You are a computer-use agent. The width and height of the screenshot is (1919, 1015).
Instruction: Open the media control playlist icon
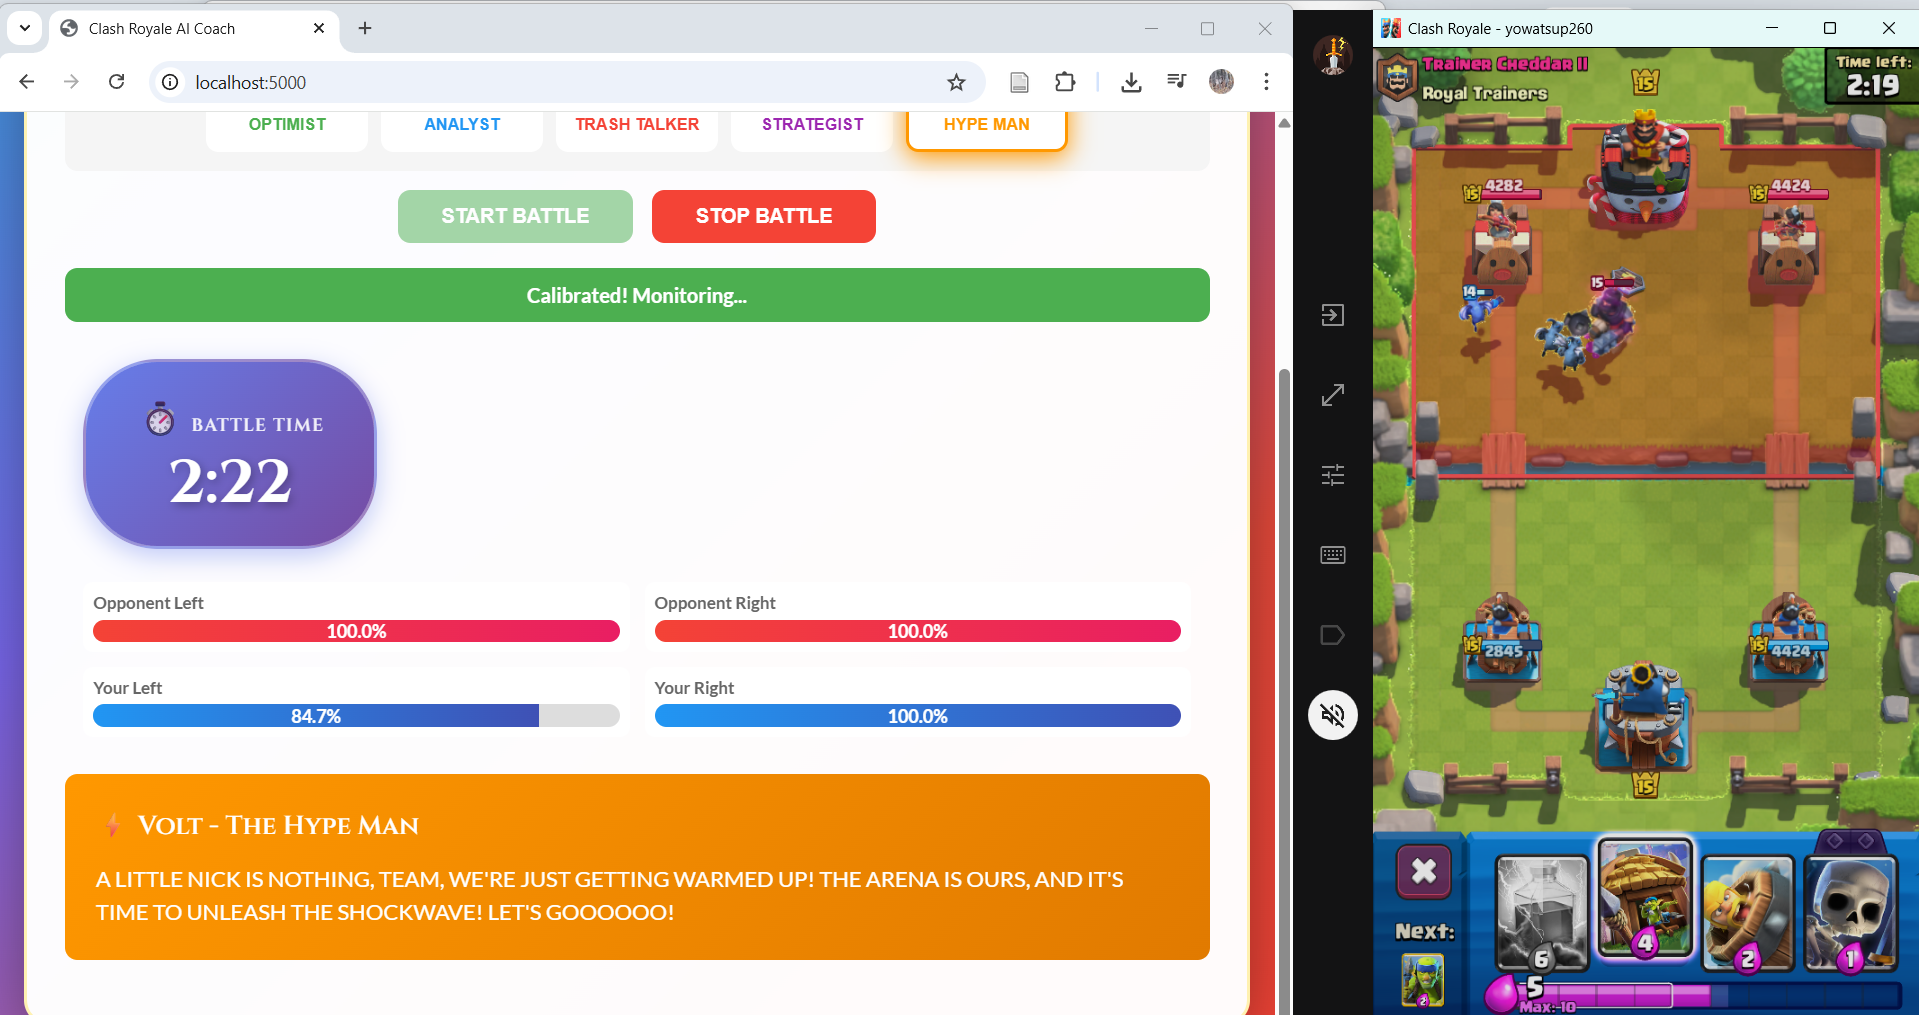coord(1176,82)
